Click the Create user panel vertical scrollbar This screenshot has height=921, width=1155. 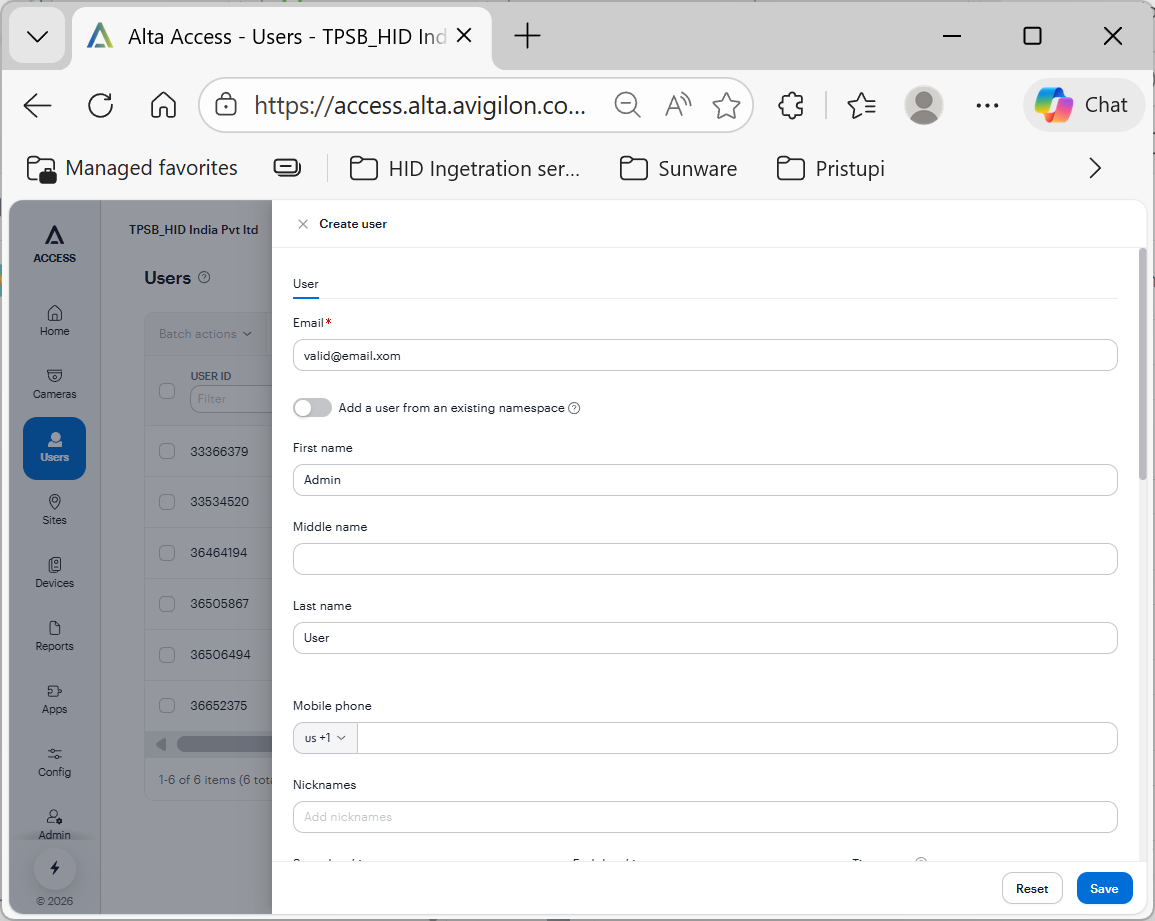point(1142,364)
